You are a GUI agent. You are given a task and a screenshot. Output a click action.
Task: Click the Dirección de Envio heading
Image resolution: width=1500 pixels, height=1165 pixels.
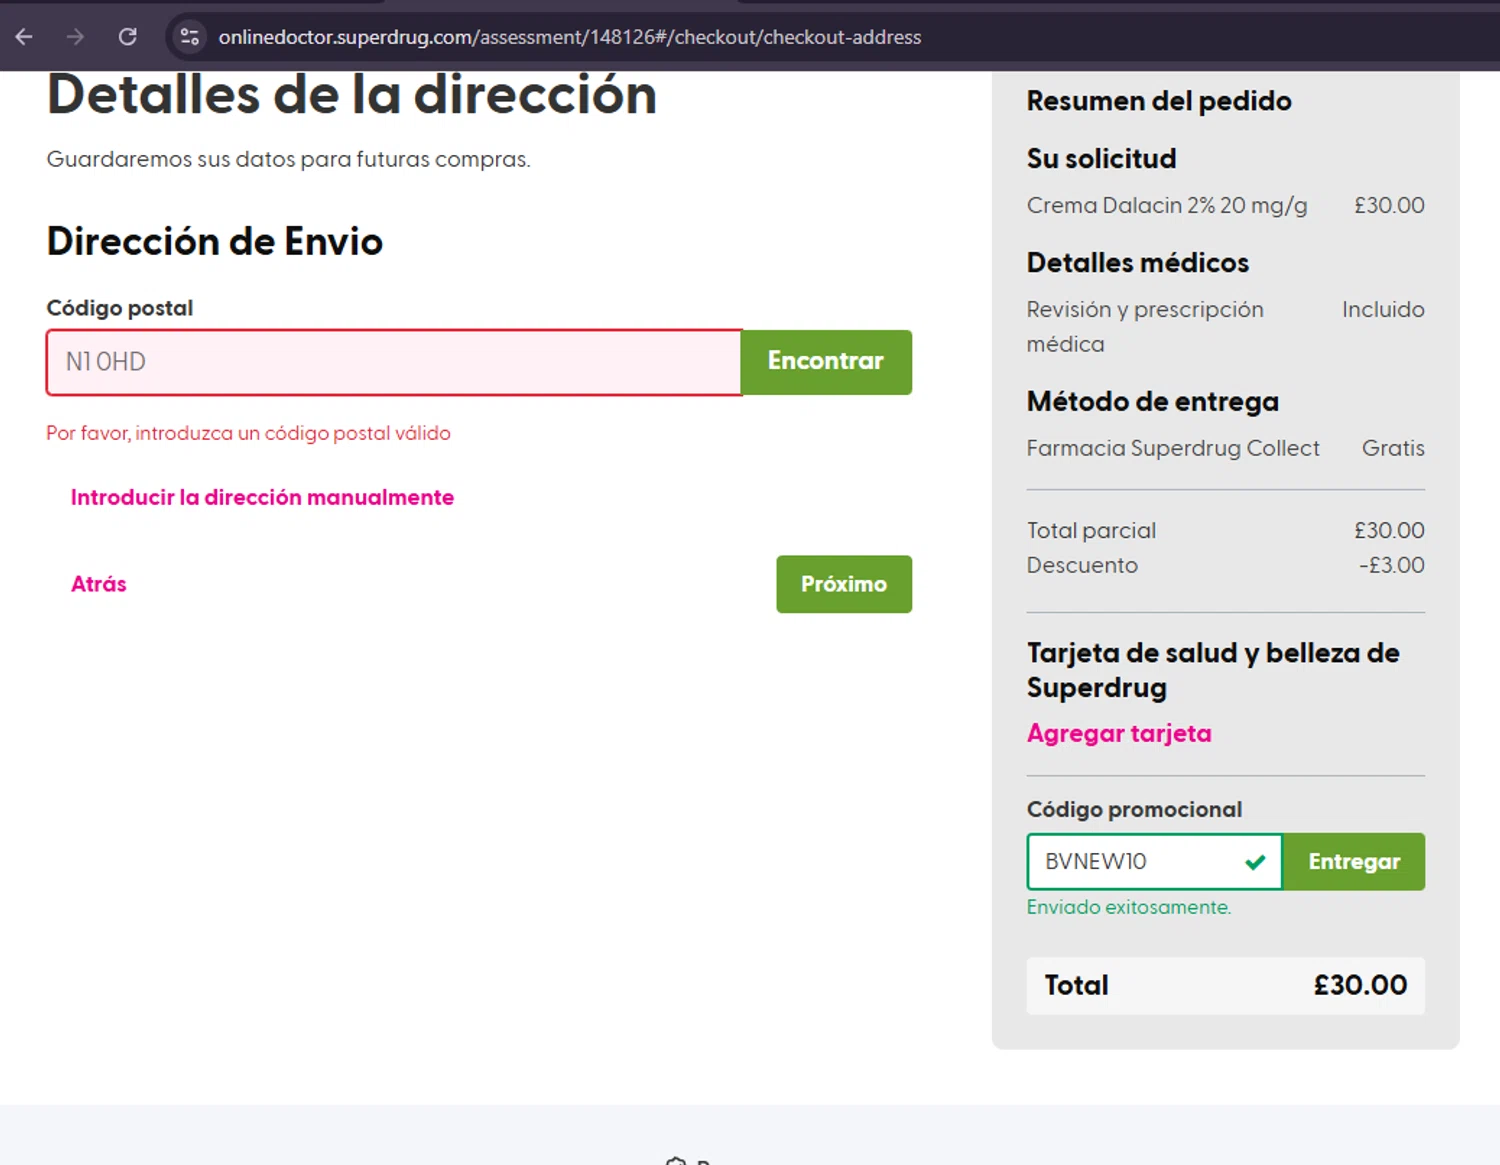(214, 241)
